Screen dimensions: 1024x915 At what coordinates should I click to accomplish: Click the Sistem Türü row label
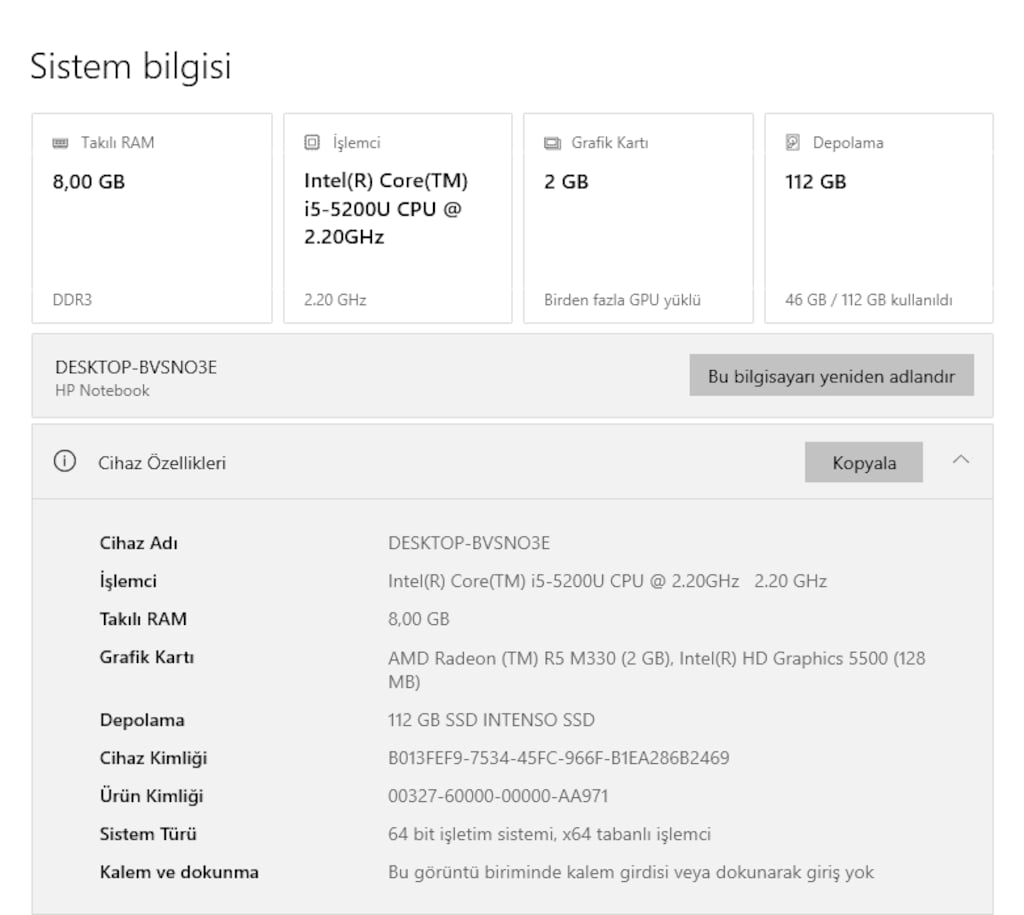click(148, 834)
